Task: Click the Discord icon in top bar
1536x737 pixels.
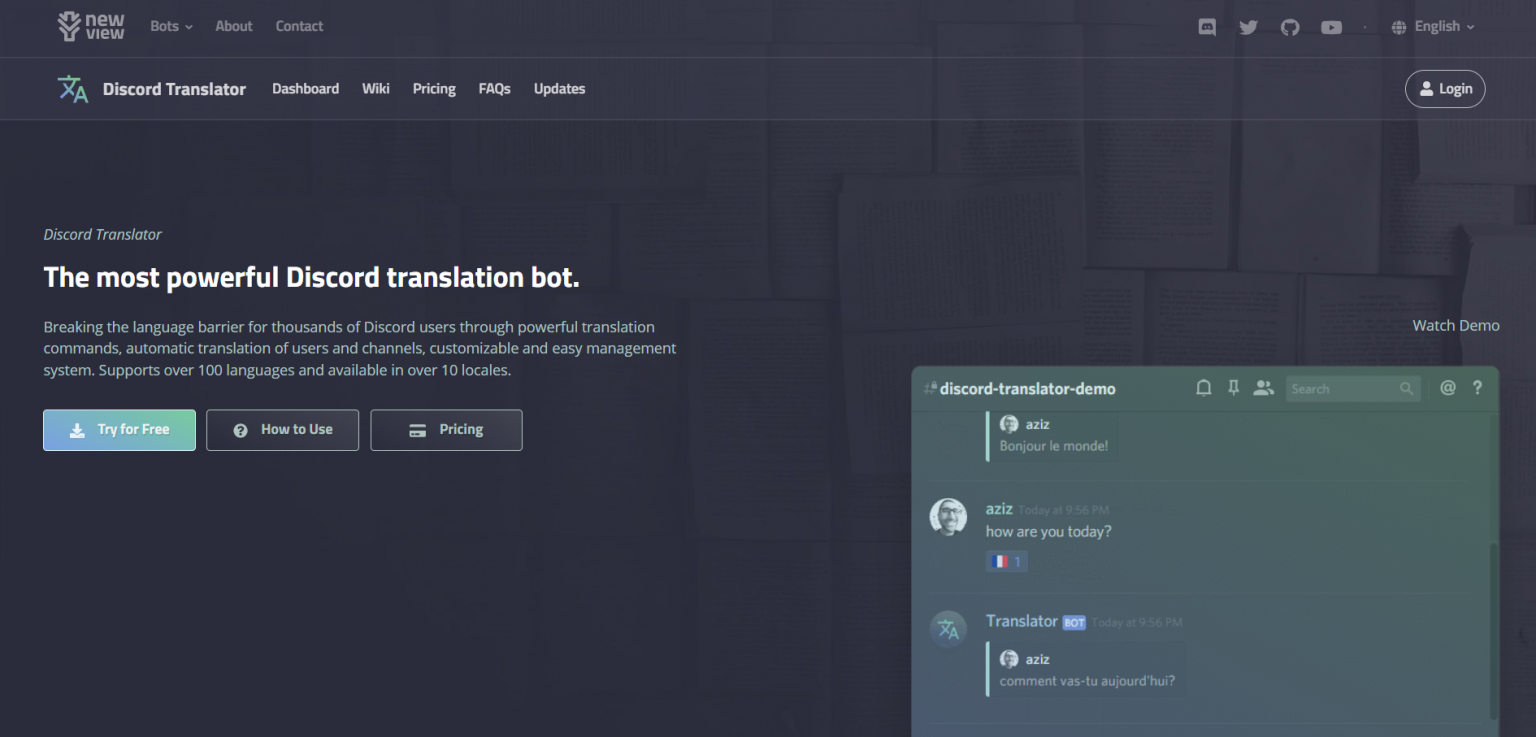Action: point(1207,27)
